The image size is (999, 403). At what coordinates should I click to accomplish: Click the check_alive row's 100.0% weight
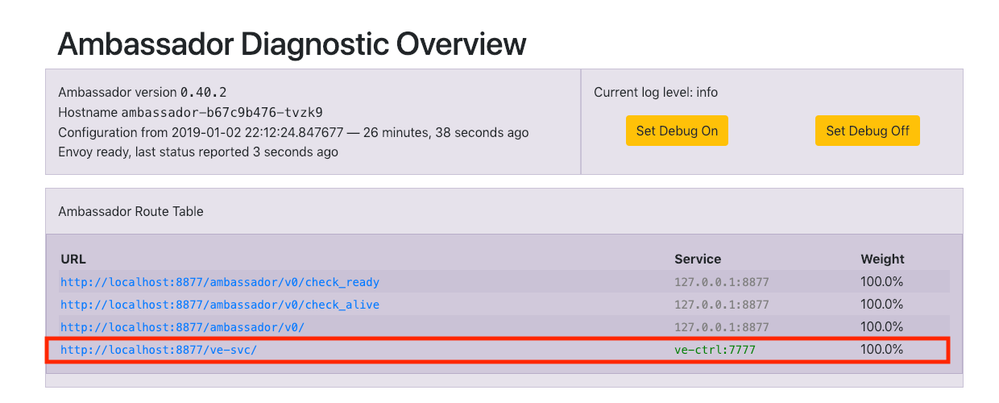pos(882,304)
